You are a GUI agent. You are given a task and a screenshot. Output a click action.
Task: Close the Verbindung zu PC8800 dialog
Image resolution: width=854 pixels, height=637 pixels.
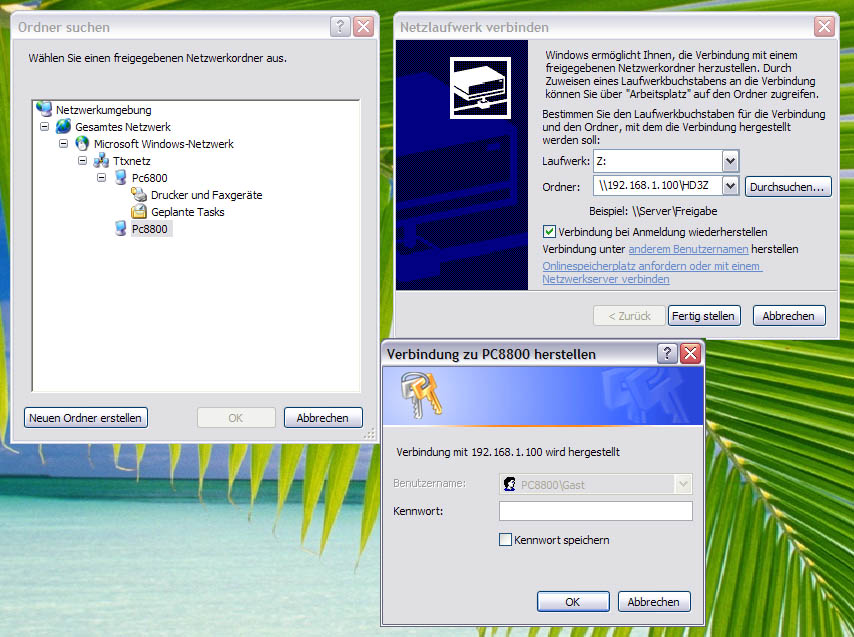click(x=691, y=353)
